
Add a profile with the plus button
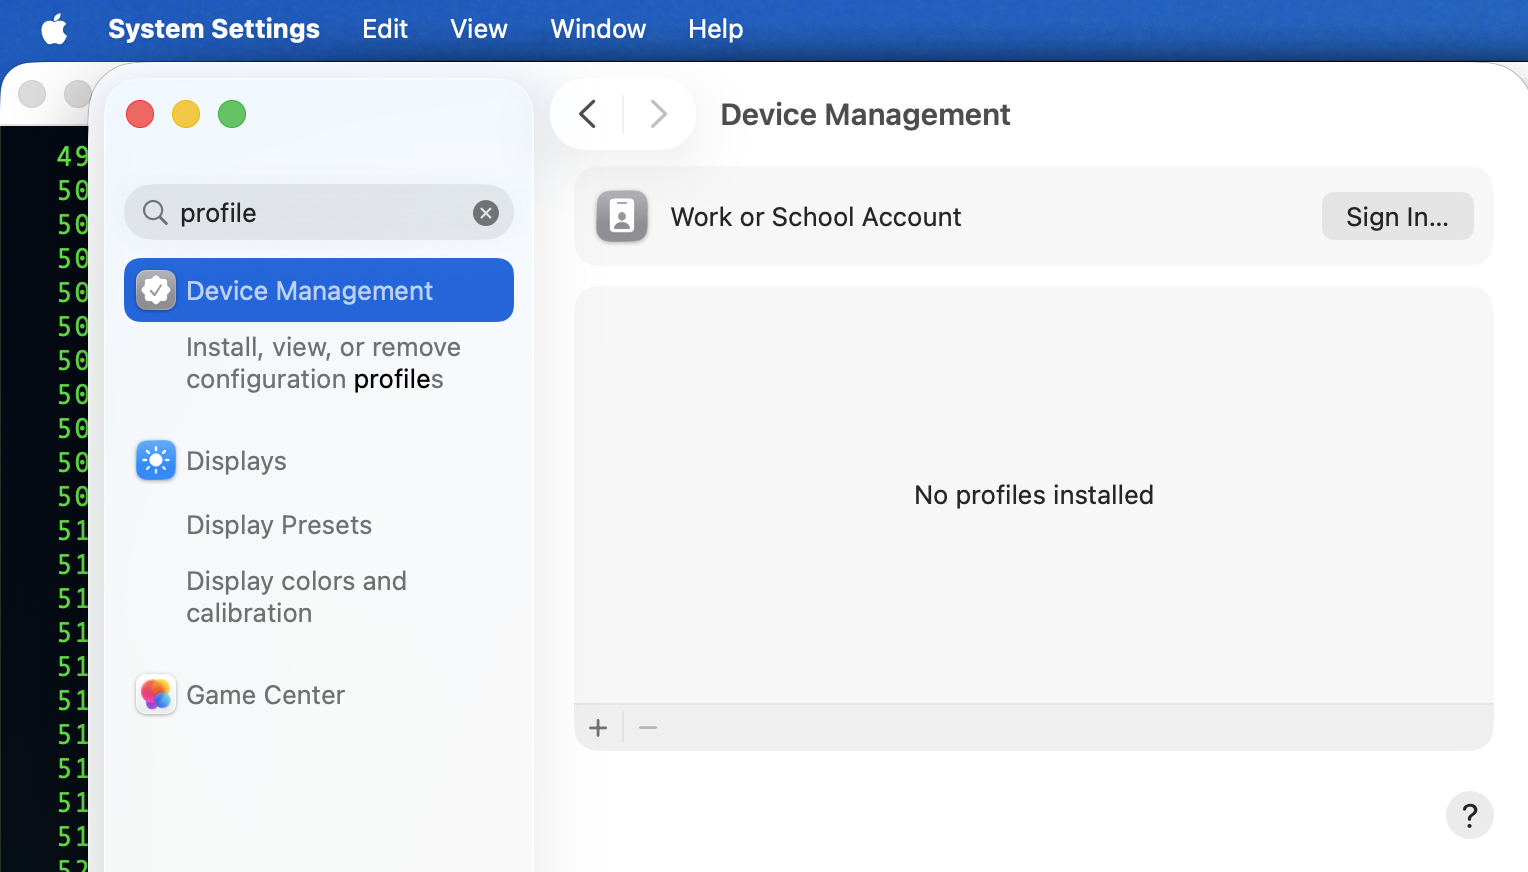pos(598,728)
